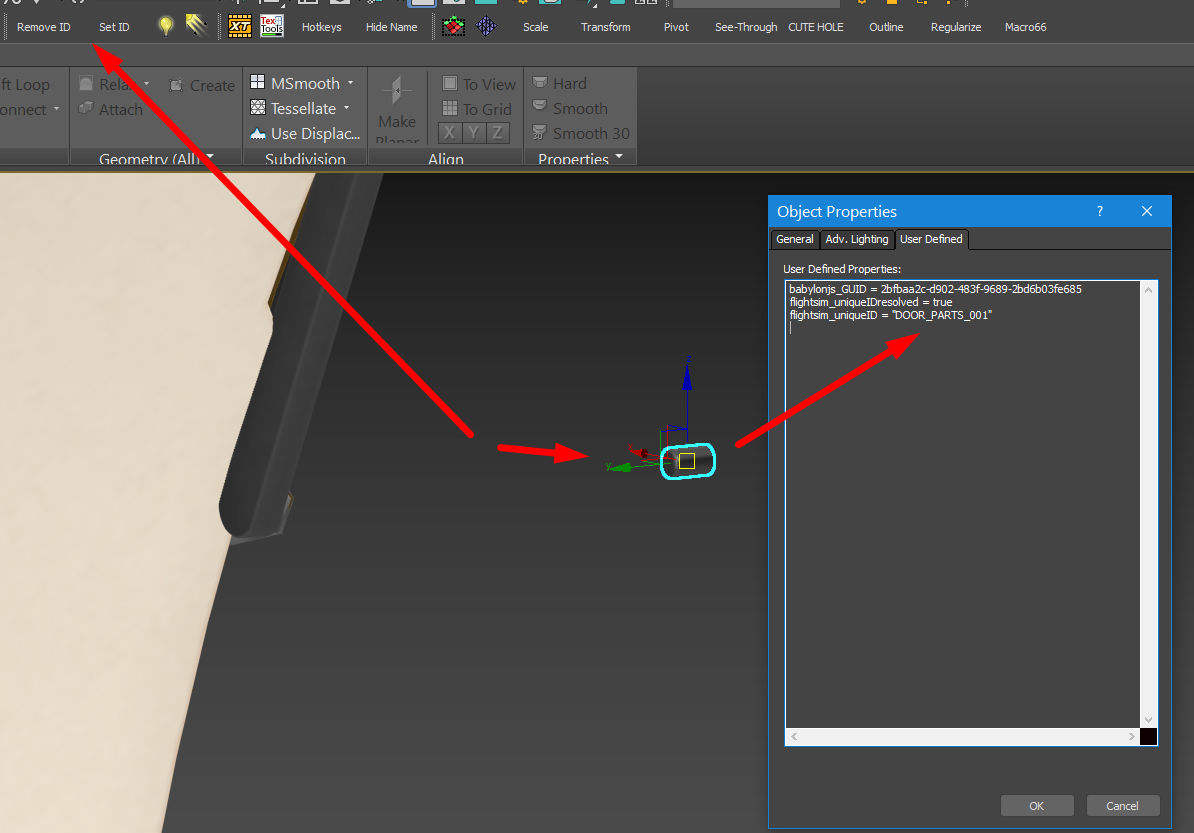This screenshot has height=833, width=1194.
Task: Click the Macro66 toolbar button
Action: pyautogui.click(x=1026, y=27)
